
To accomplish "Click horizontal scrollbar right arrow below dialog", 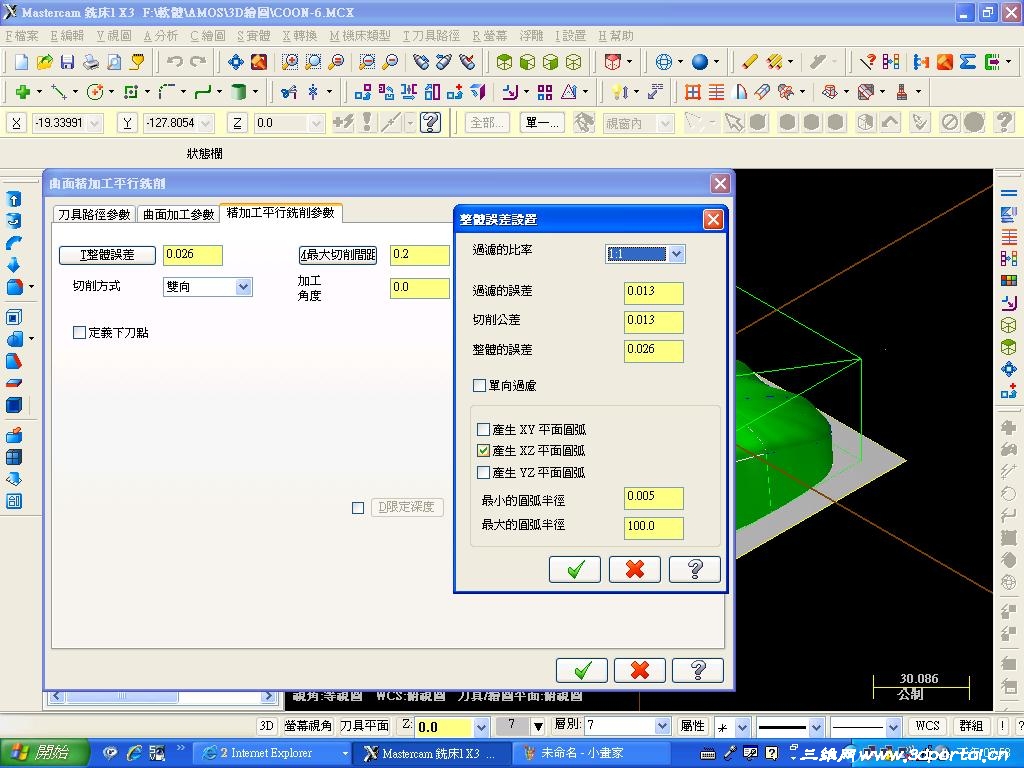I will [x=268, y=696].
